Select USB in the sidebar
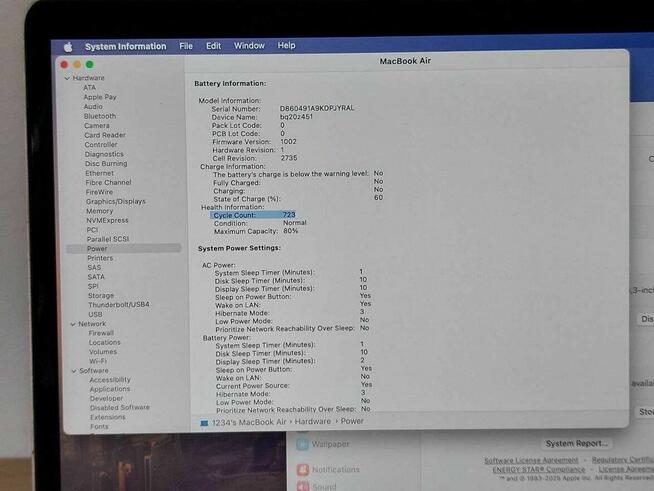Viewport: 654px width, 491px height. pyautogui.click(x=95, y=314)
